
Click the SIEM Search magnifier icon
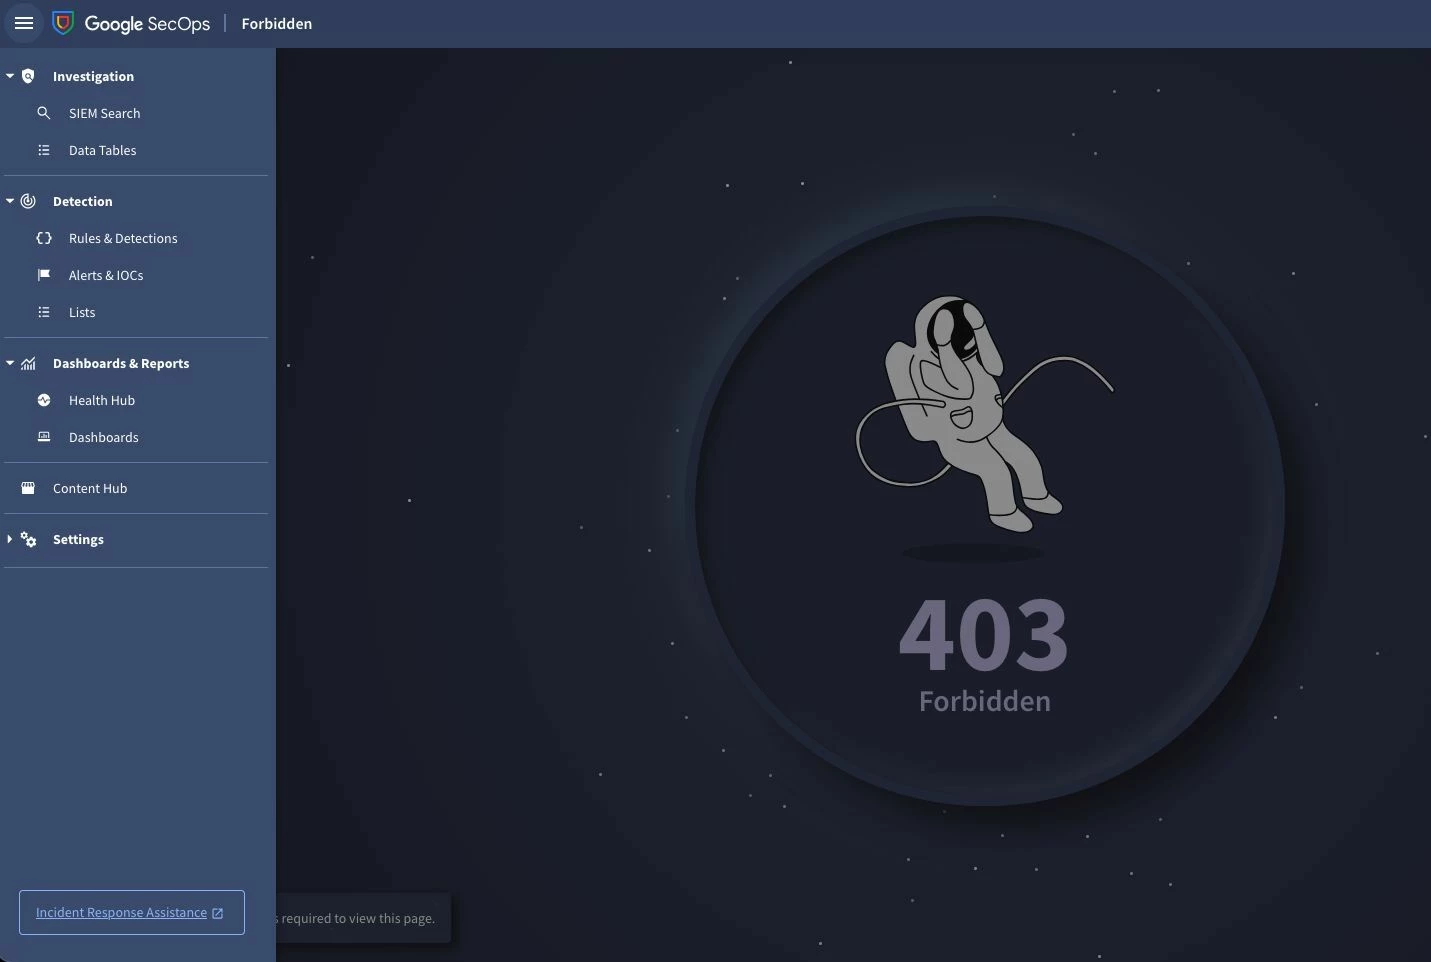click(43, 113)
